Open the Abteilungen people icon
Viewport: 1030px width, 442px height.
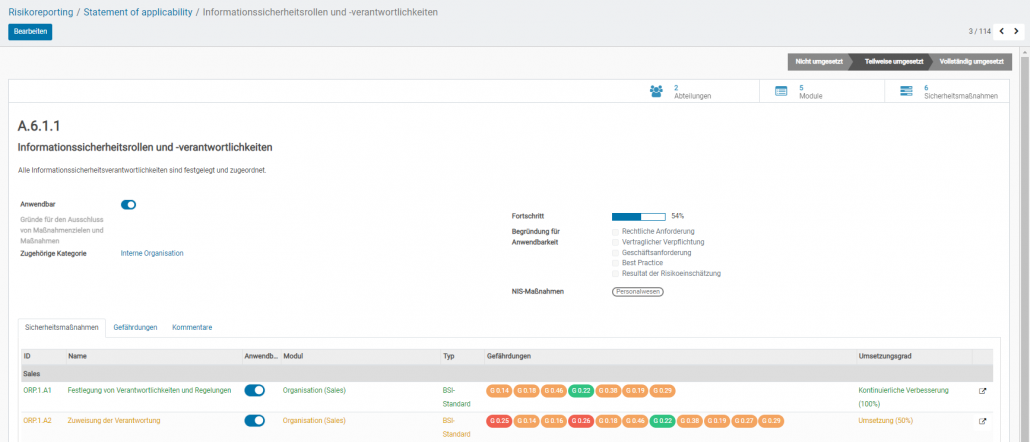[x=656, y=91]
